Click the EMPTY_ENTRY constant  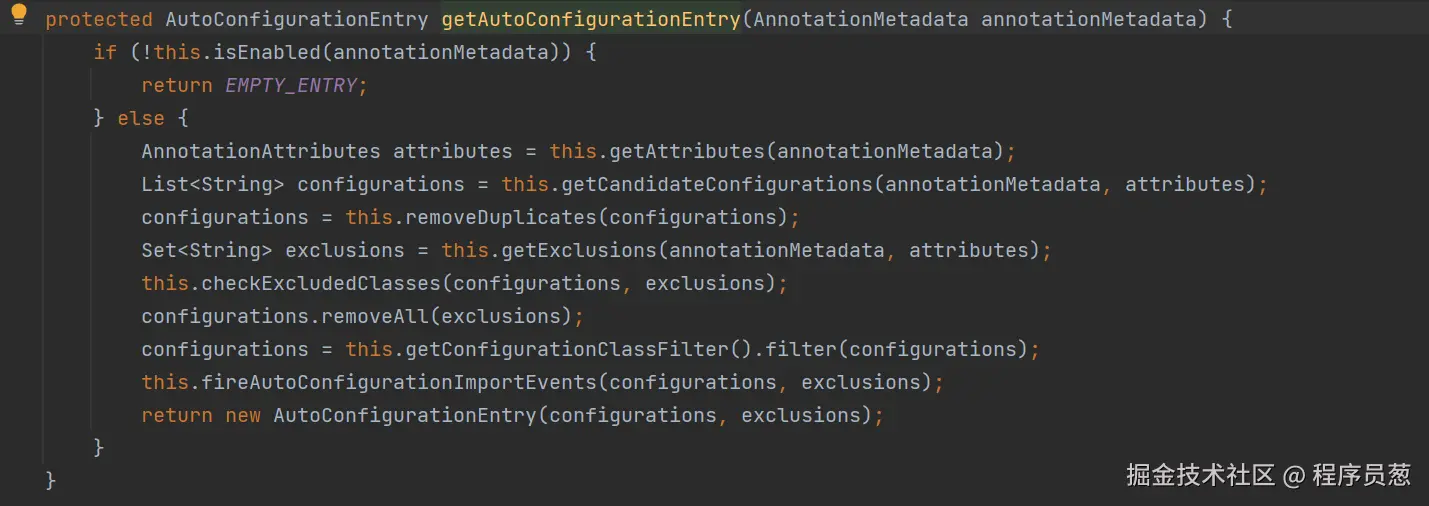tap(291, 85)
